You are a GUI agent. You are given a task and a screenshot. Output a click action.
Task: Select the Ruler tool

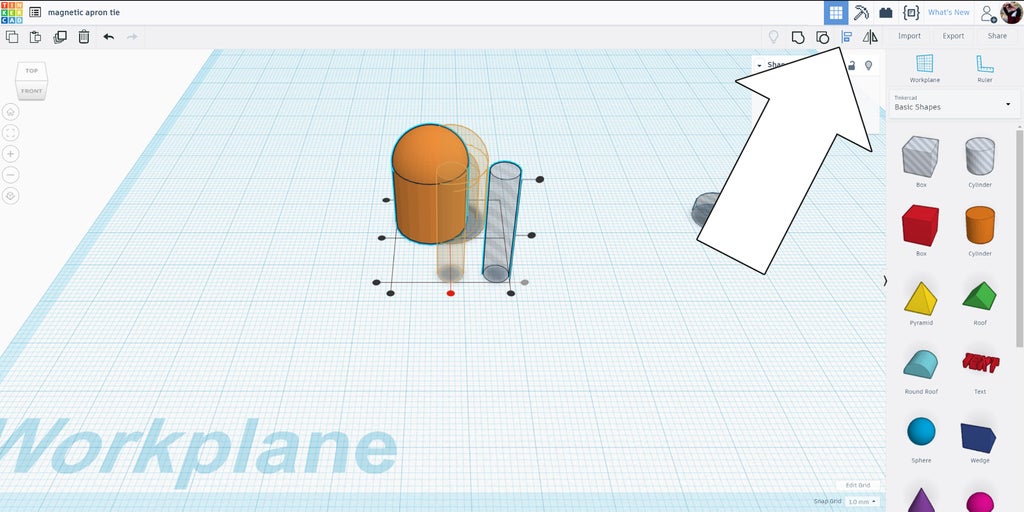pyautogui.click(x=985, y=68)
